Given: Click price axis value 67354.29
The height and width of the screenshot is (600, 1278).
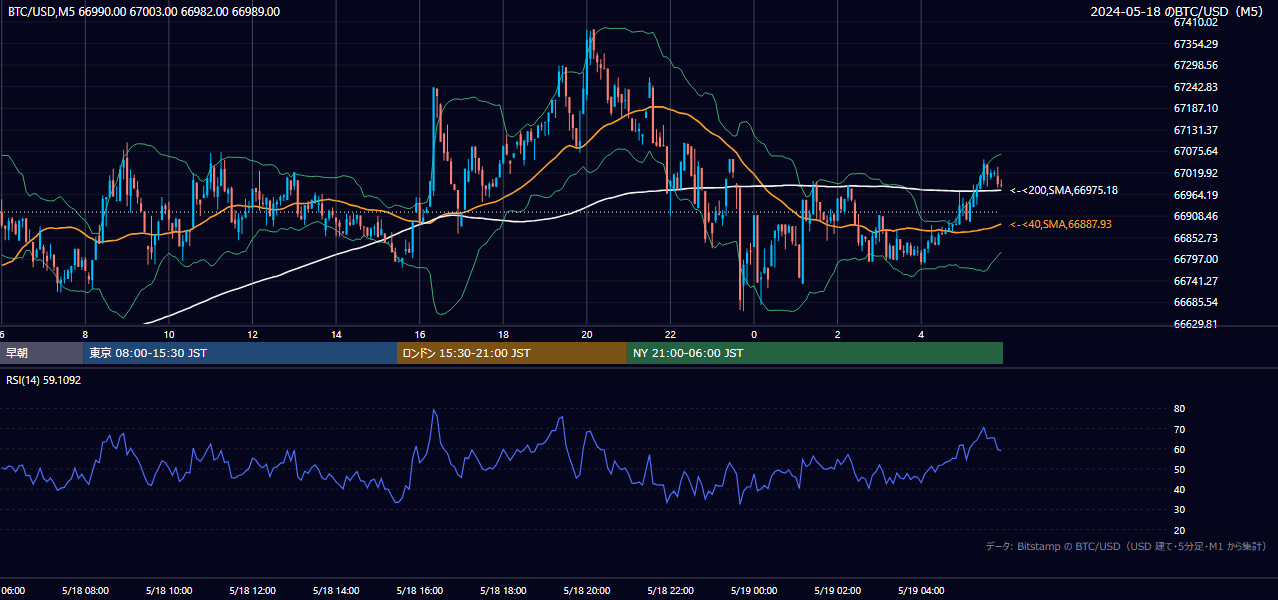Looking at the screenshot, I should coord(1196,44).
